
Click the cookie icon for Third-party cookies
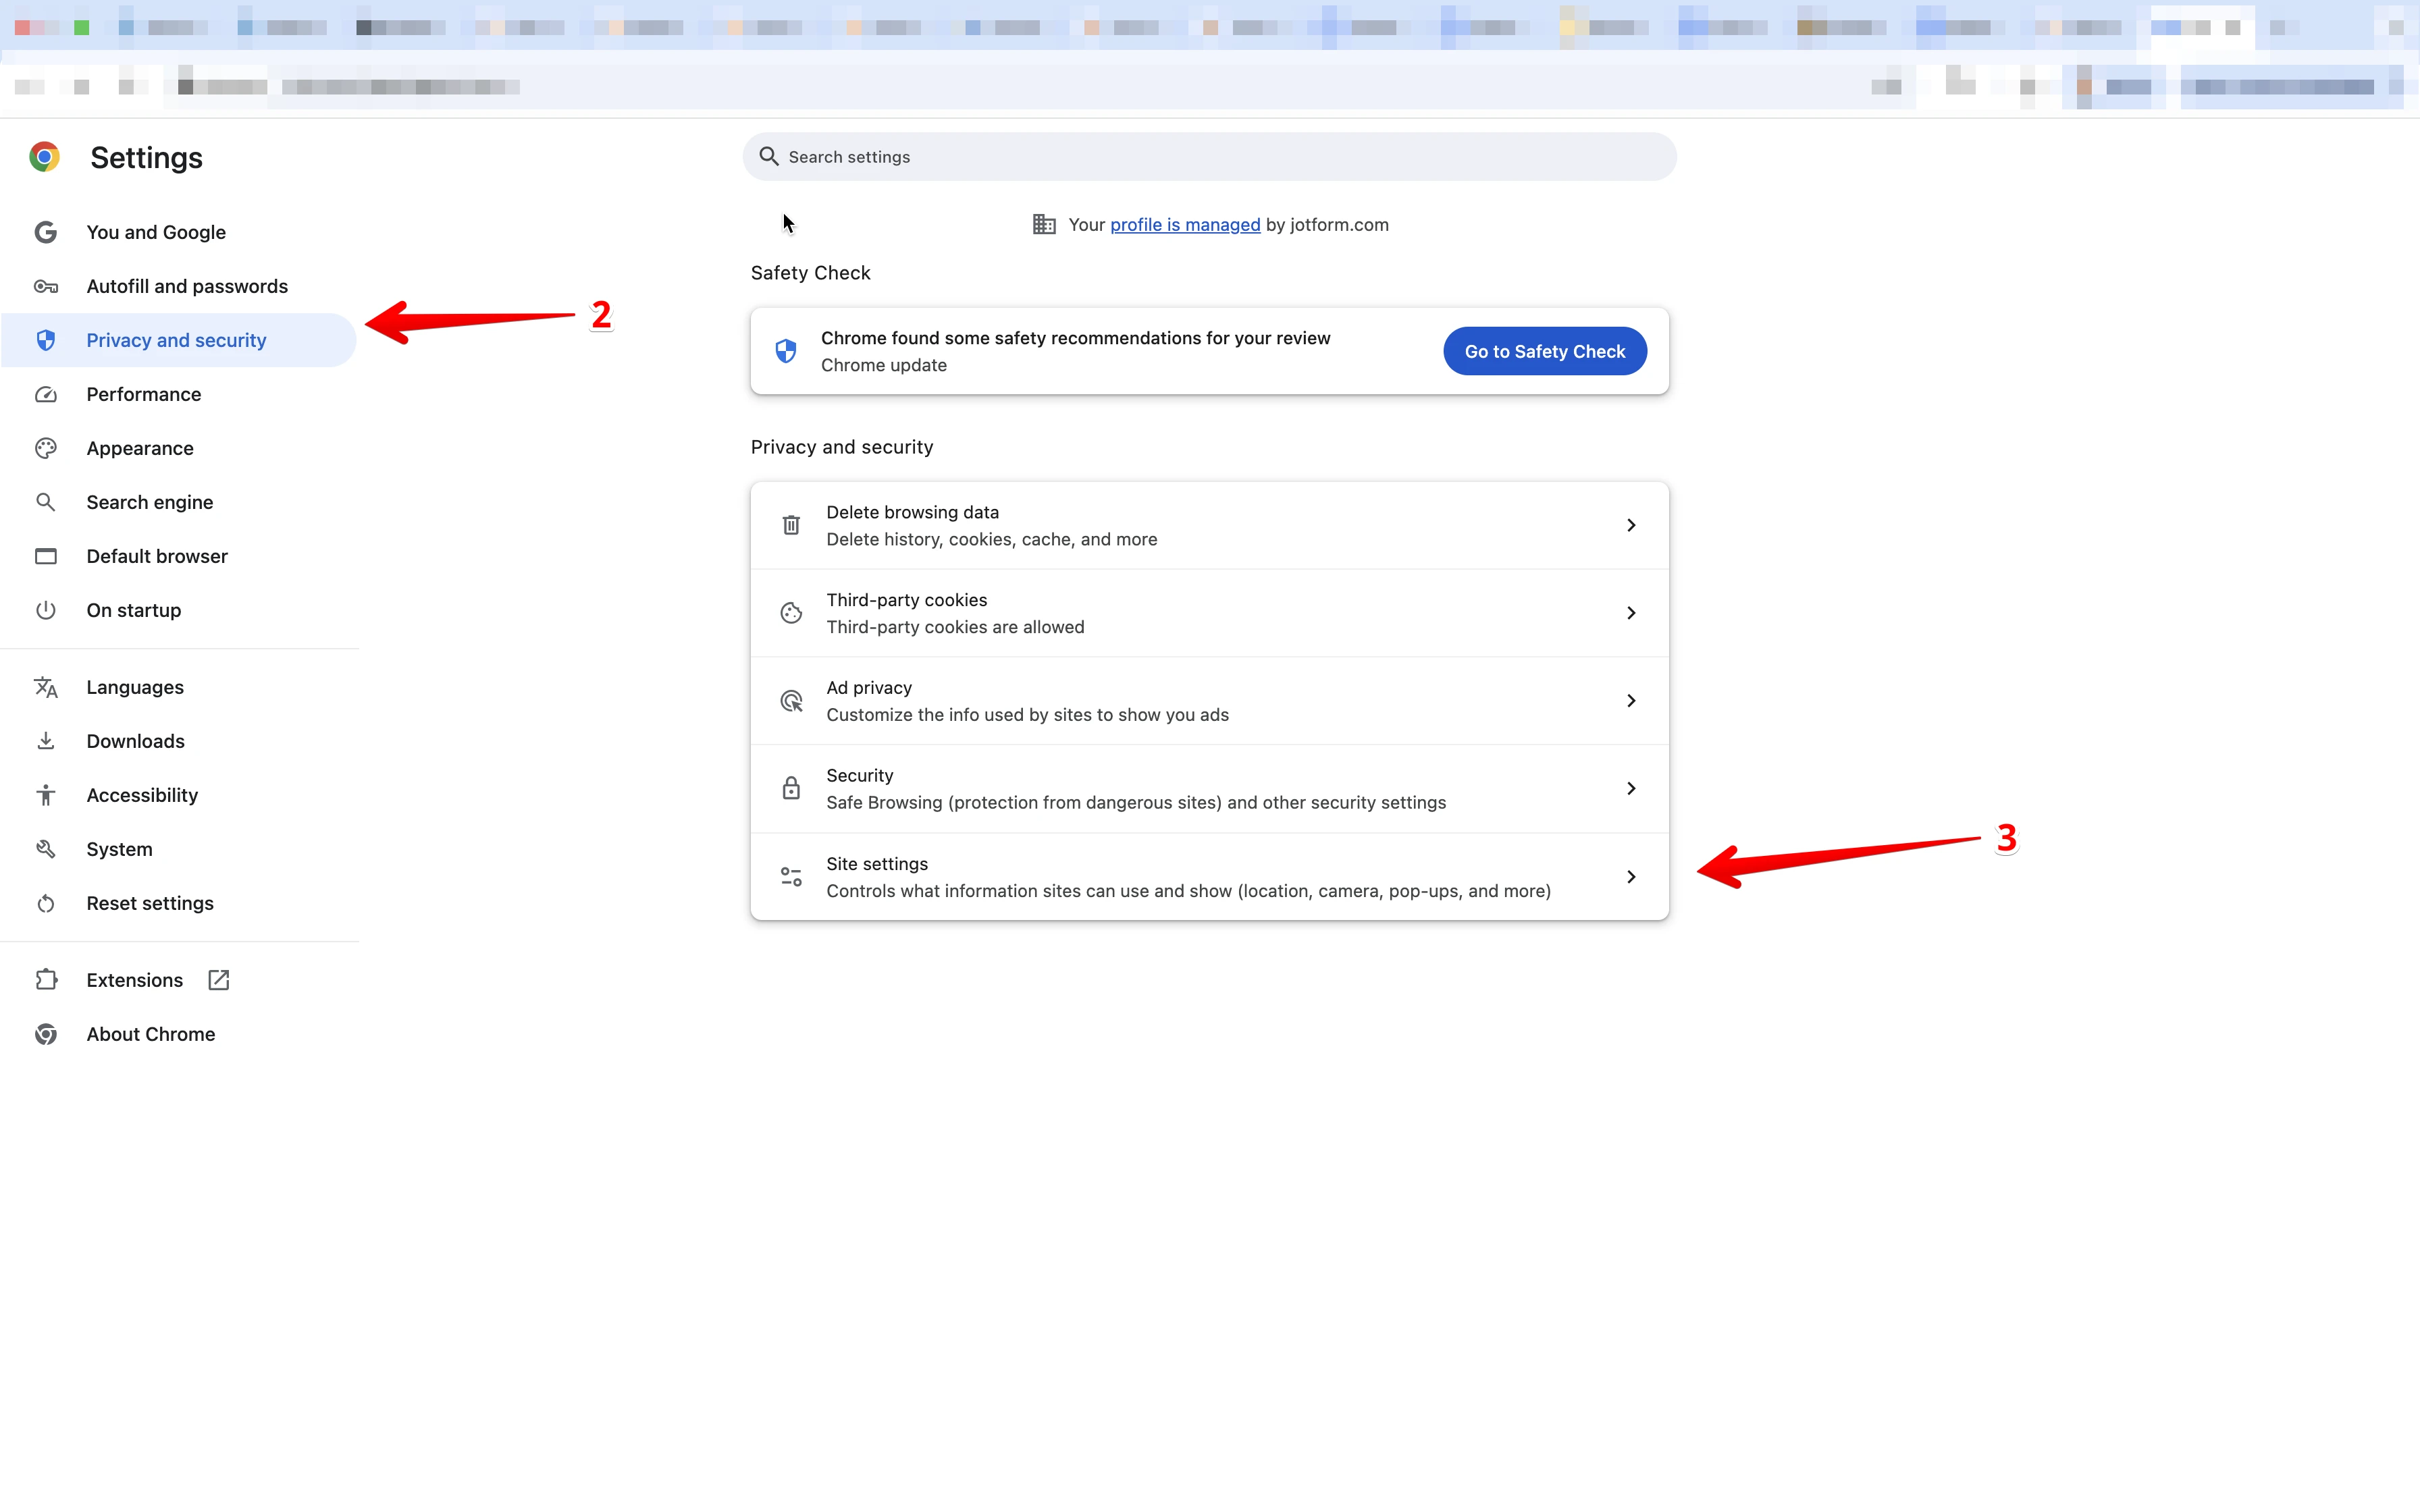point(791,613)
